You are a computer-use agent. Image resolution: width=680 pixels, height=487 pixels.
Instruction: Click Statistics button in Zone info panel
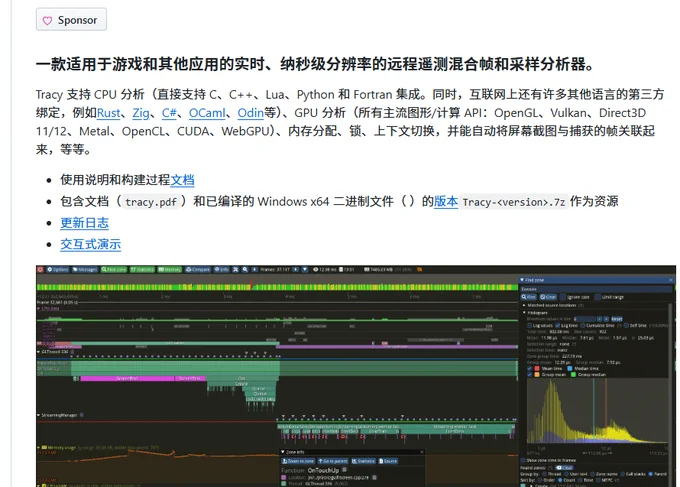point(363,461)
